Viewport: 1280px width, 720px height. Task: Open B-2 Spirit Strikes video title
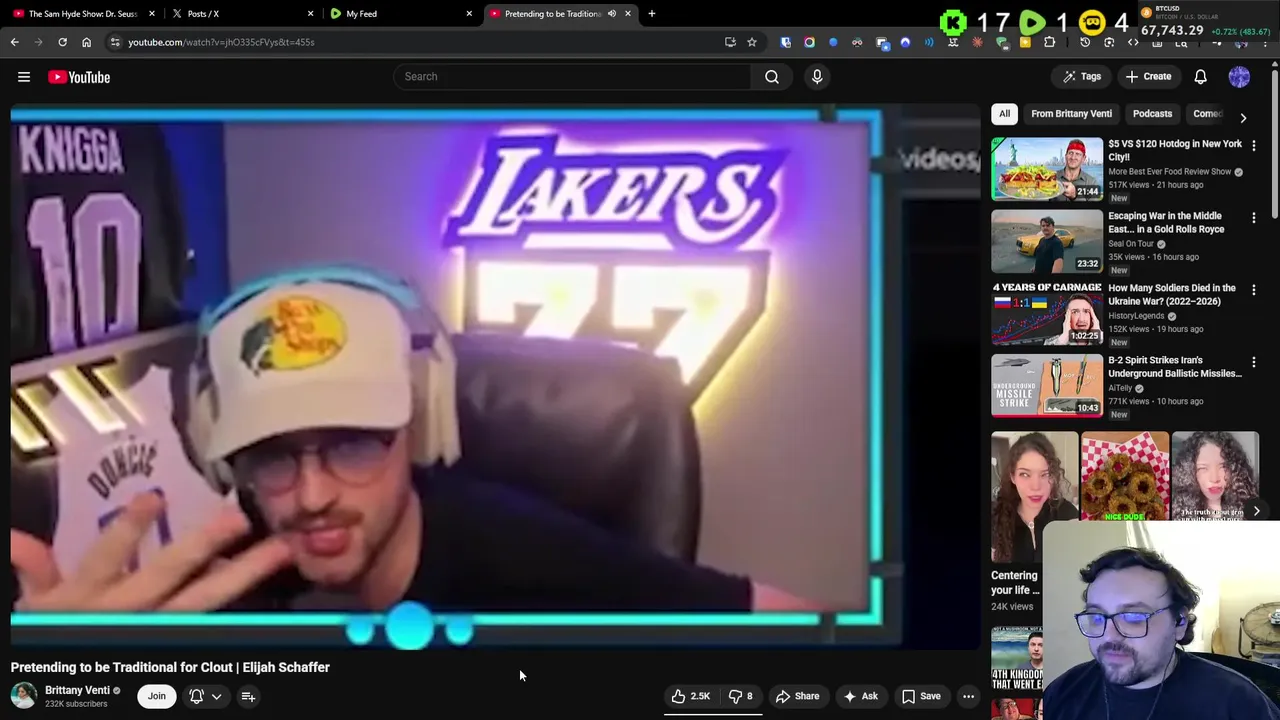point(1175,366)
